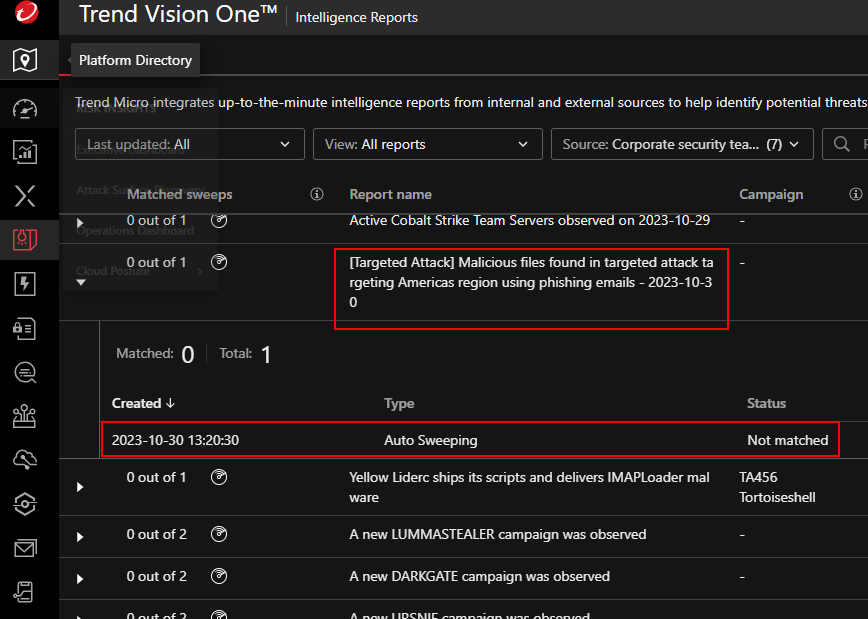Expand the Active Cobalt Strike row
This screenshot has width=868, height=619.
[x=80, y=223]
